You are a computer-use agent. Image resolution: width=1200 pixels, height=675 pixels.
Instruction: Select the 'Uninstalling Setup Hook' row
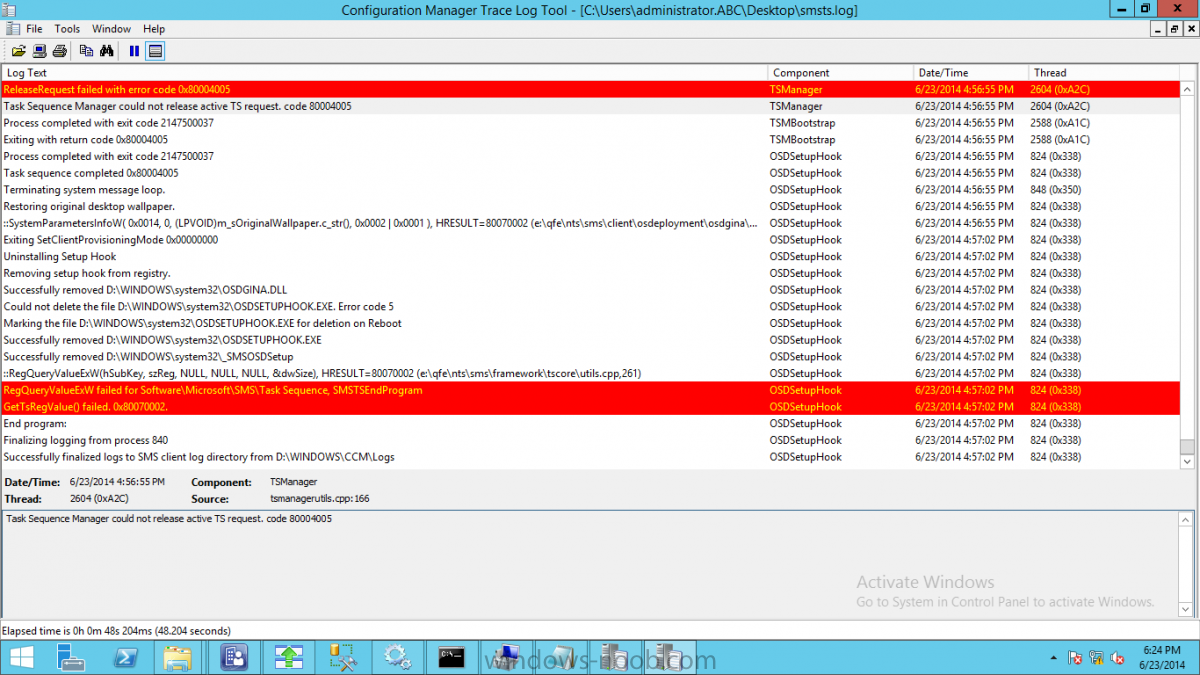pos(590,256)
